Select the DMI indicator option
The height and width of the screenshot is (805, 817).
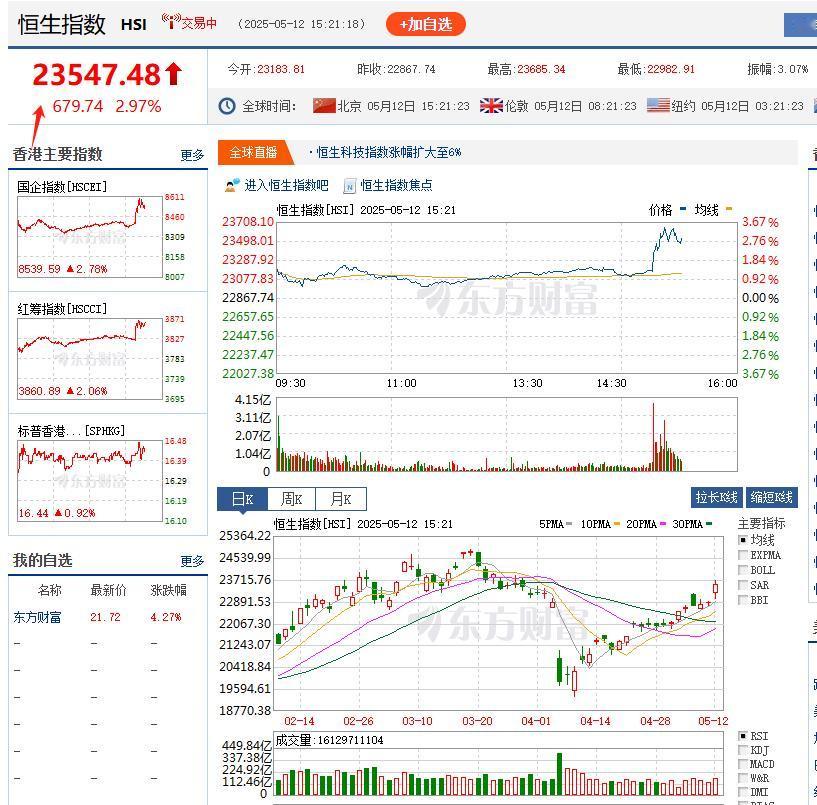point(743,792)
